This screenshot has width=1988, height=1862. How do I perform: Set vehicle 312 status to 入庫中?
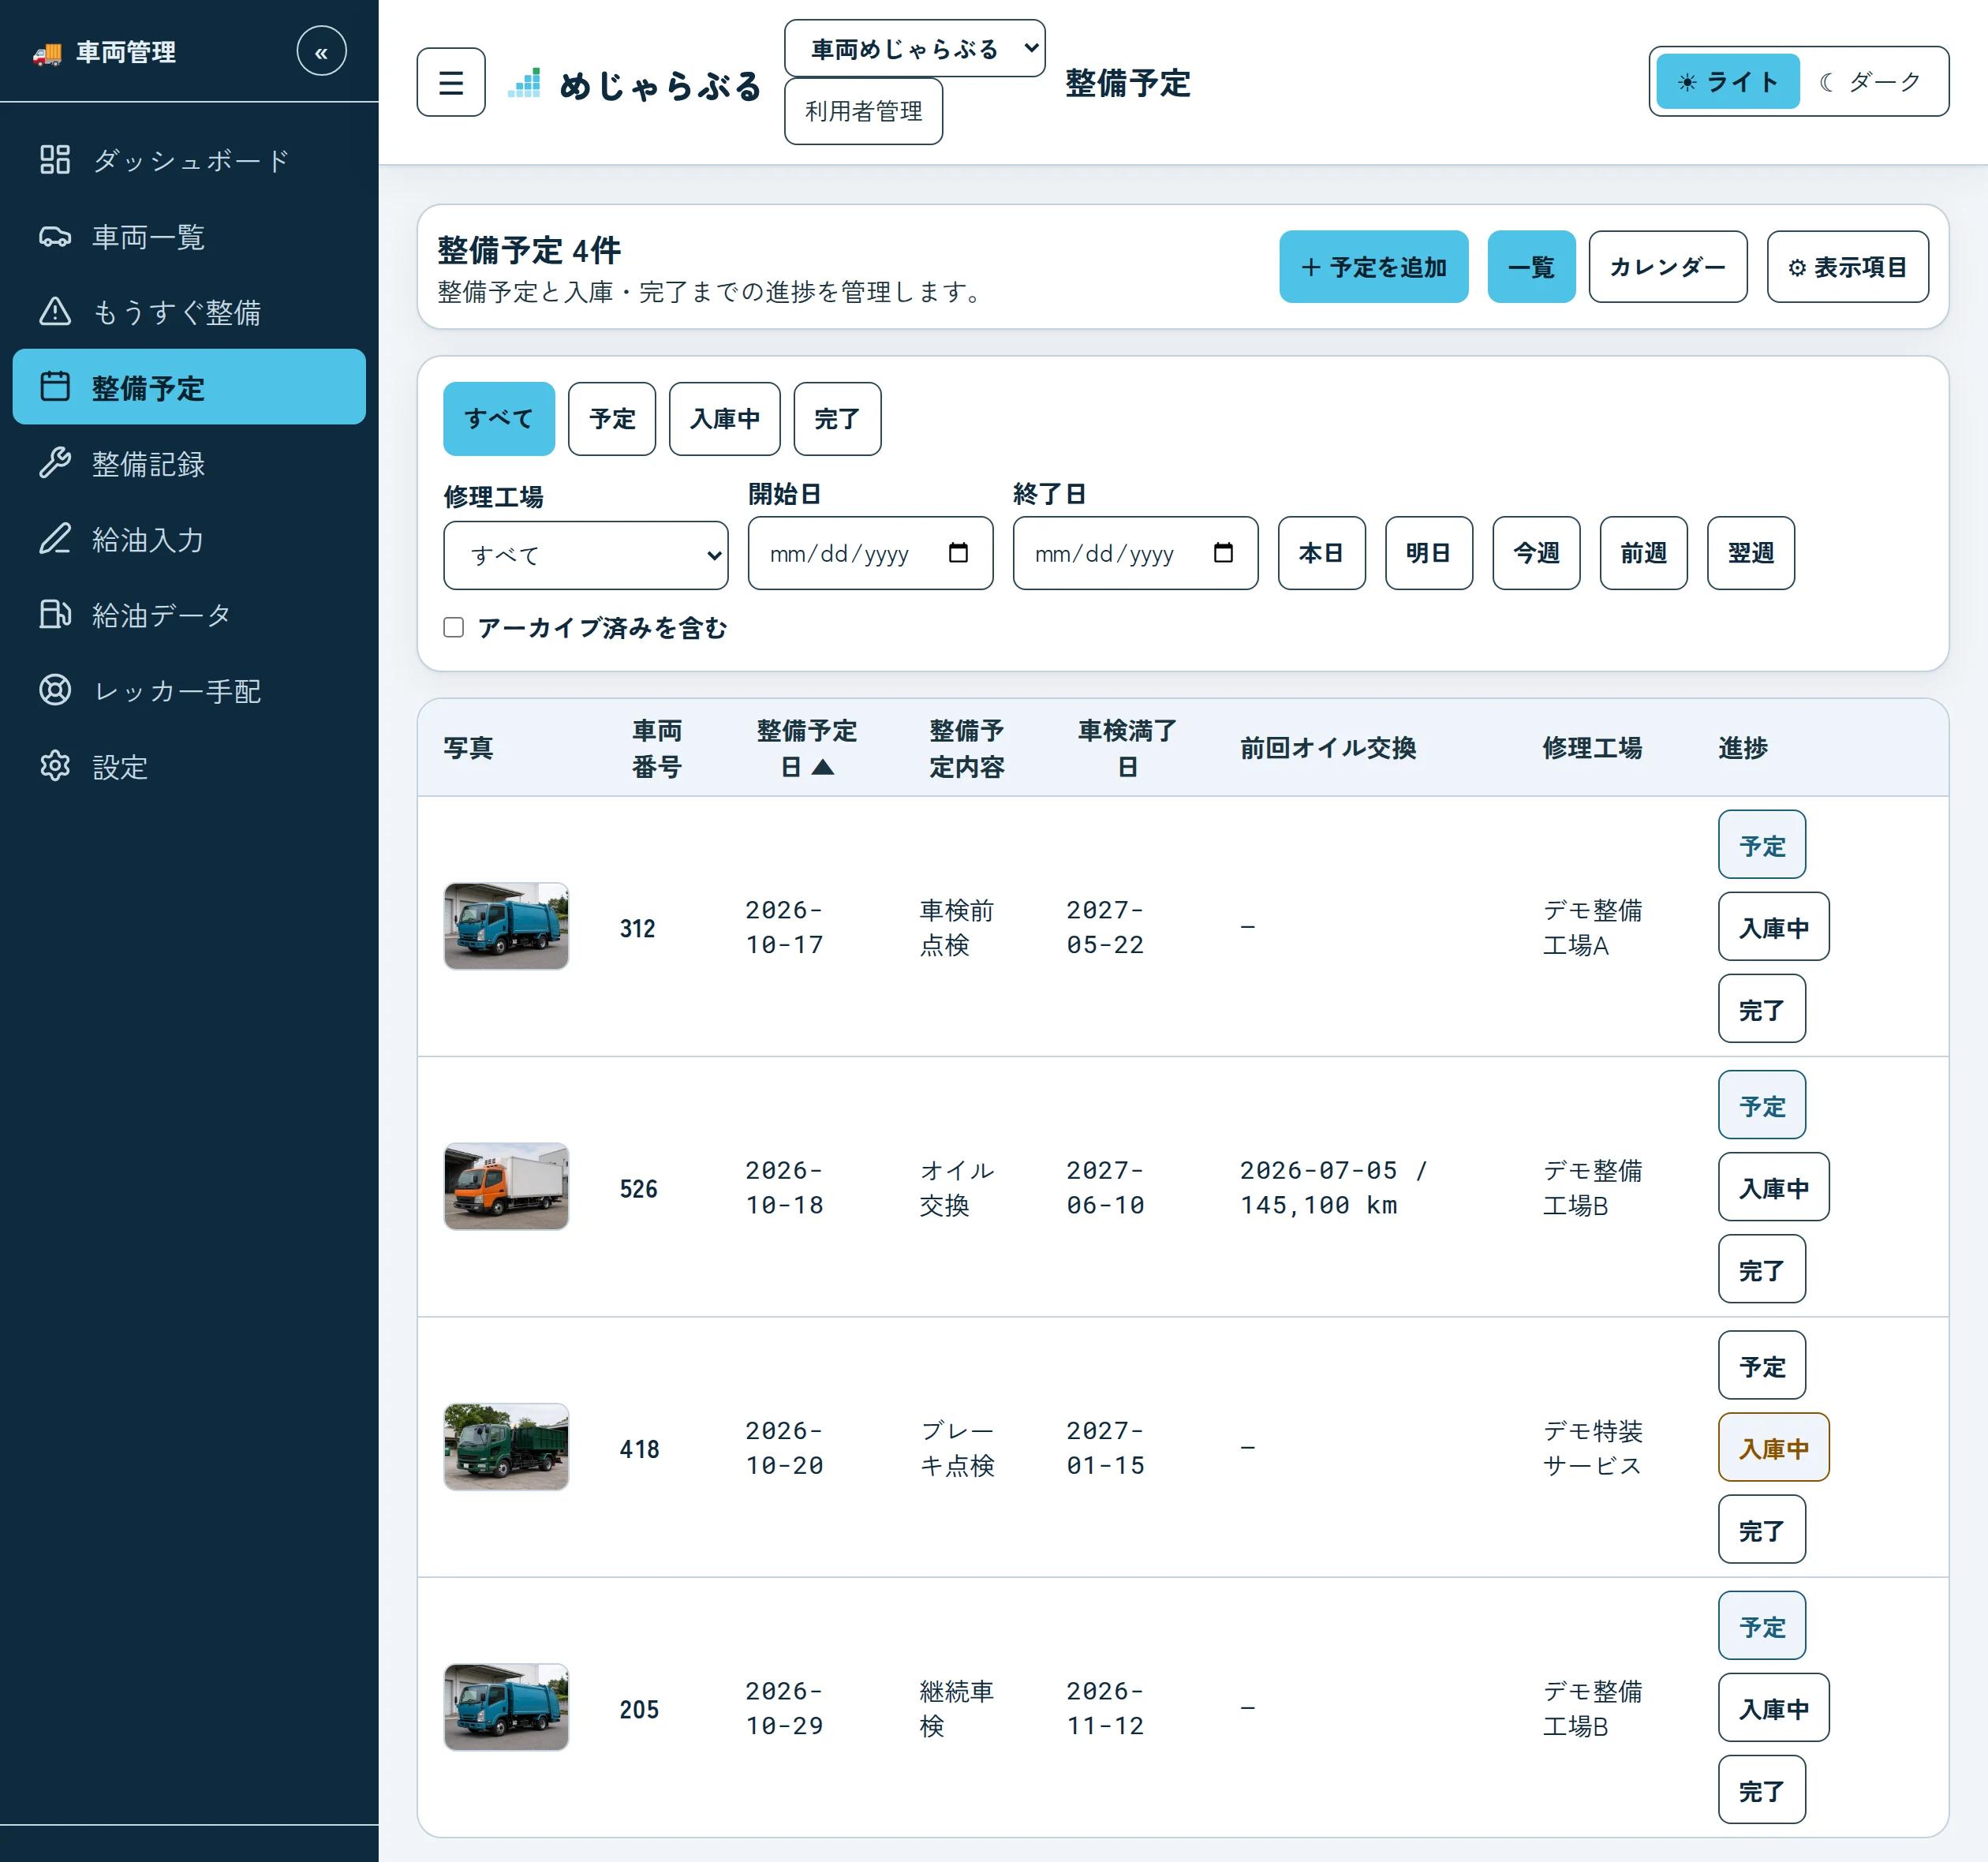tap(1773, 927)
